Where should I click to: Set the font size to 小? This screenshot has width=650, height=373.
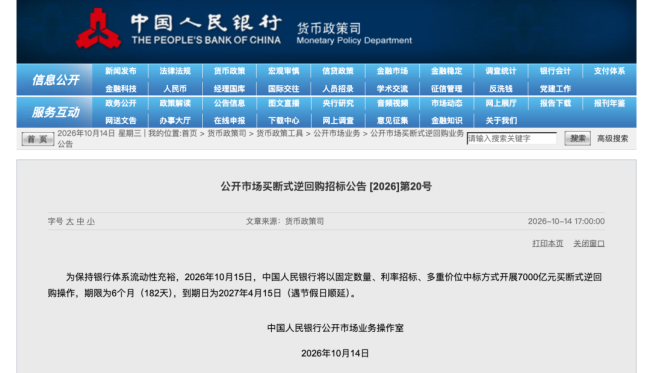(91, 221)
